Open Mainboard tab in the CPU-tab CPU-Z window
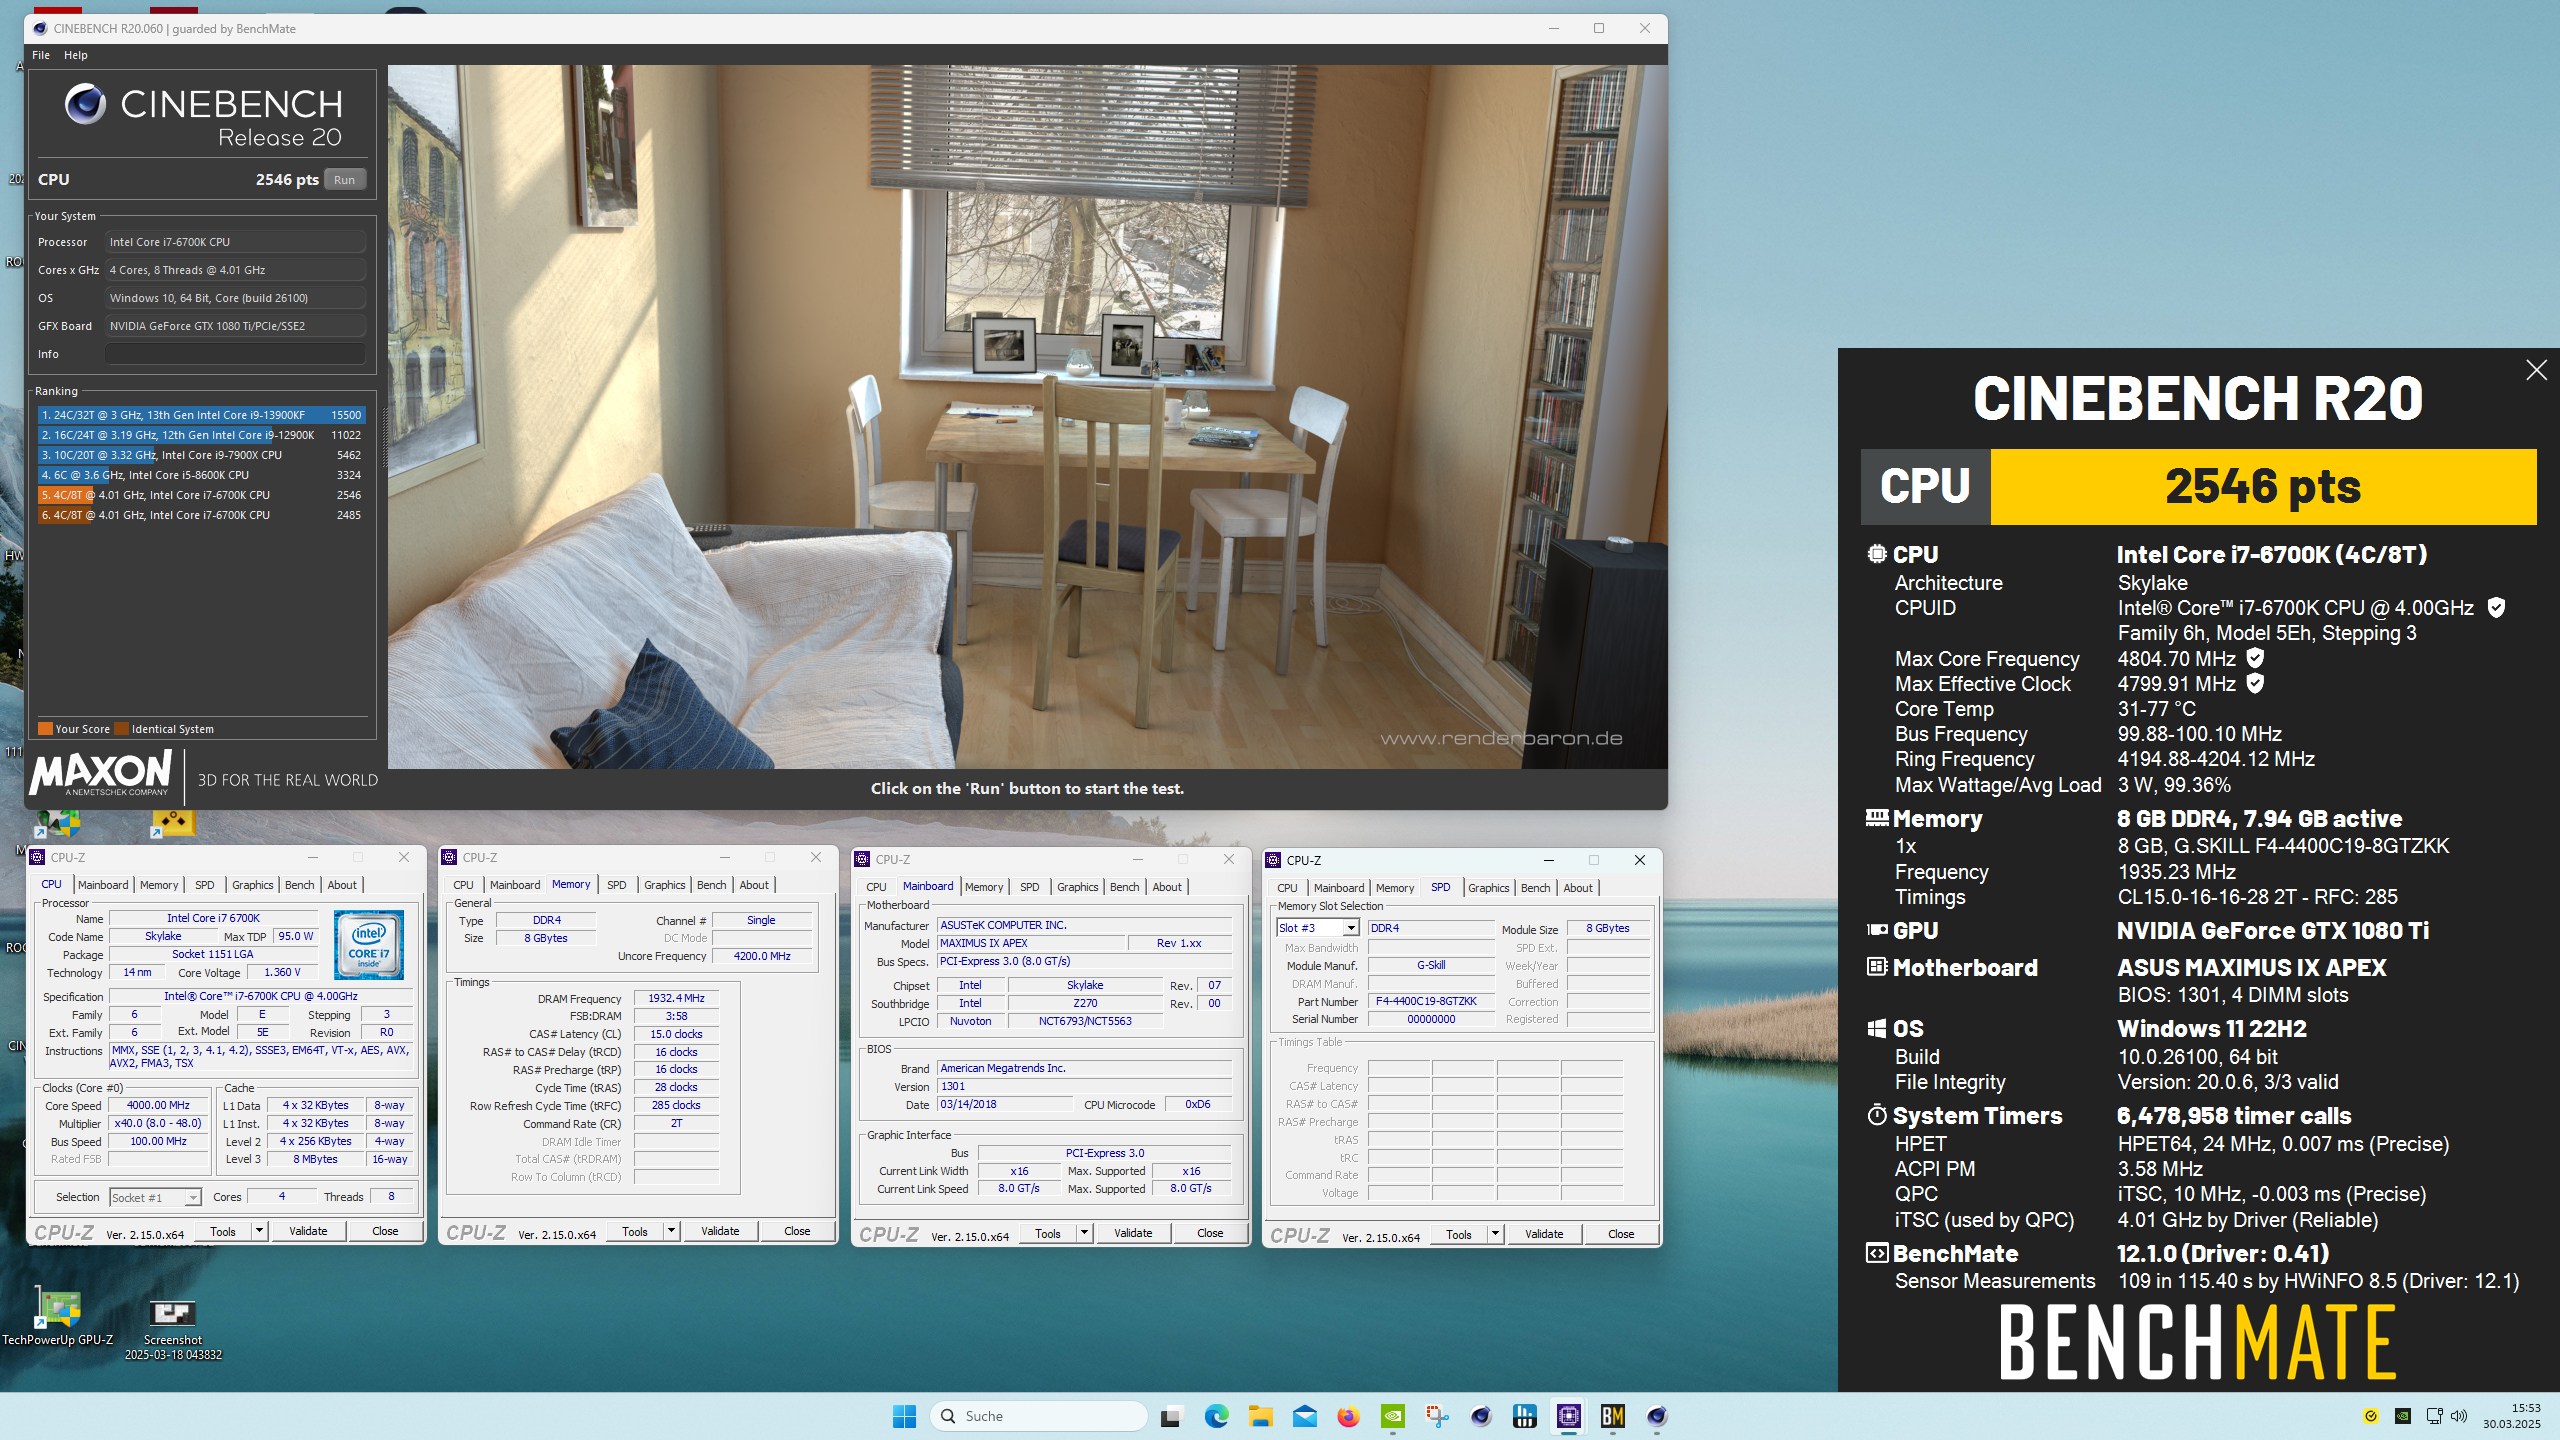 pos(103,885)
